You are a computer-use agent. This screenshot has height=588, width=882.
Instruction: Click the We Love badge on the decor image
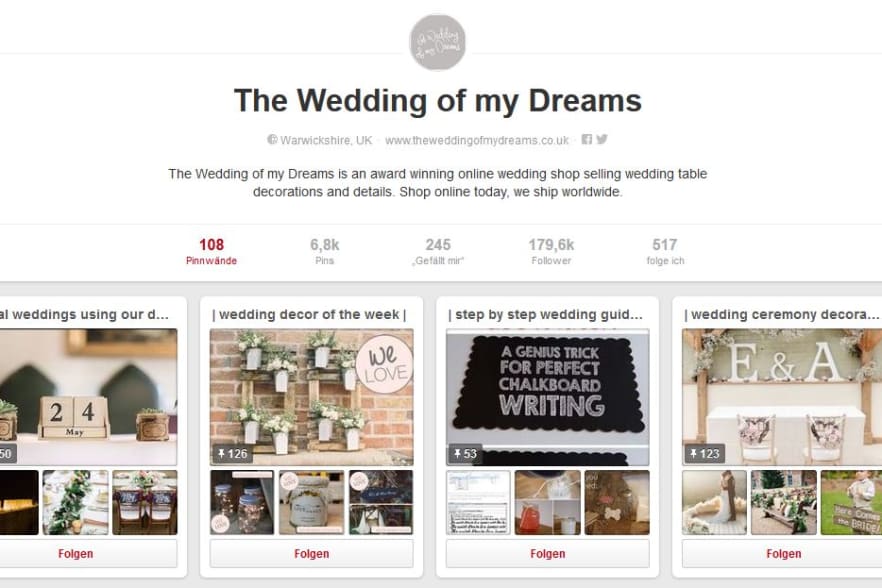tap(385, 365)
